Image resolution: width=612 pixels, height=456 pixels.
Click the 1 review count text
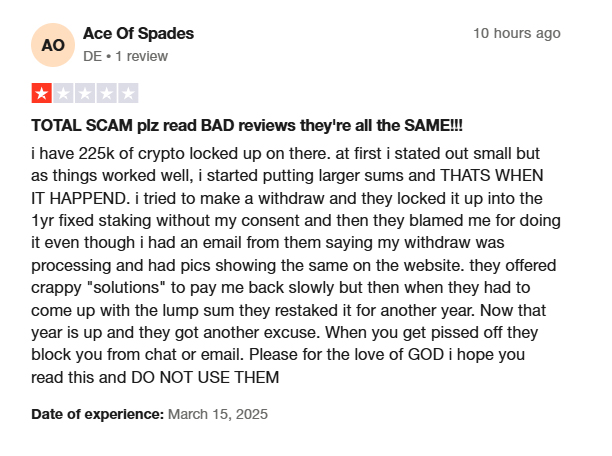(141, 56)
